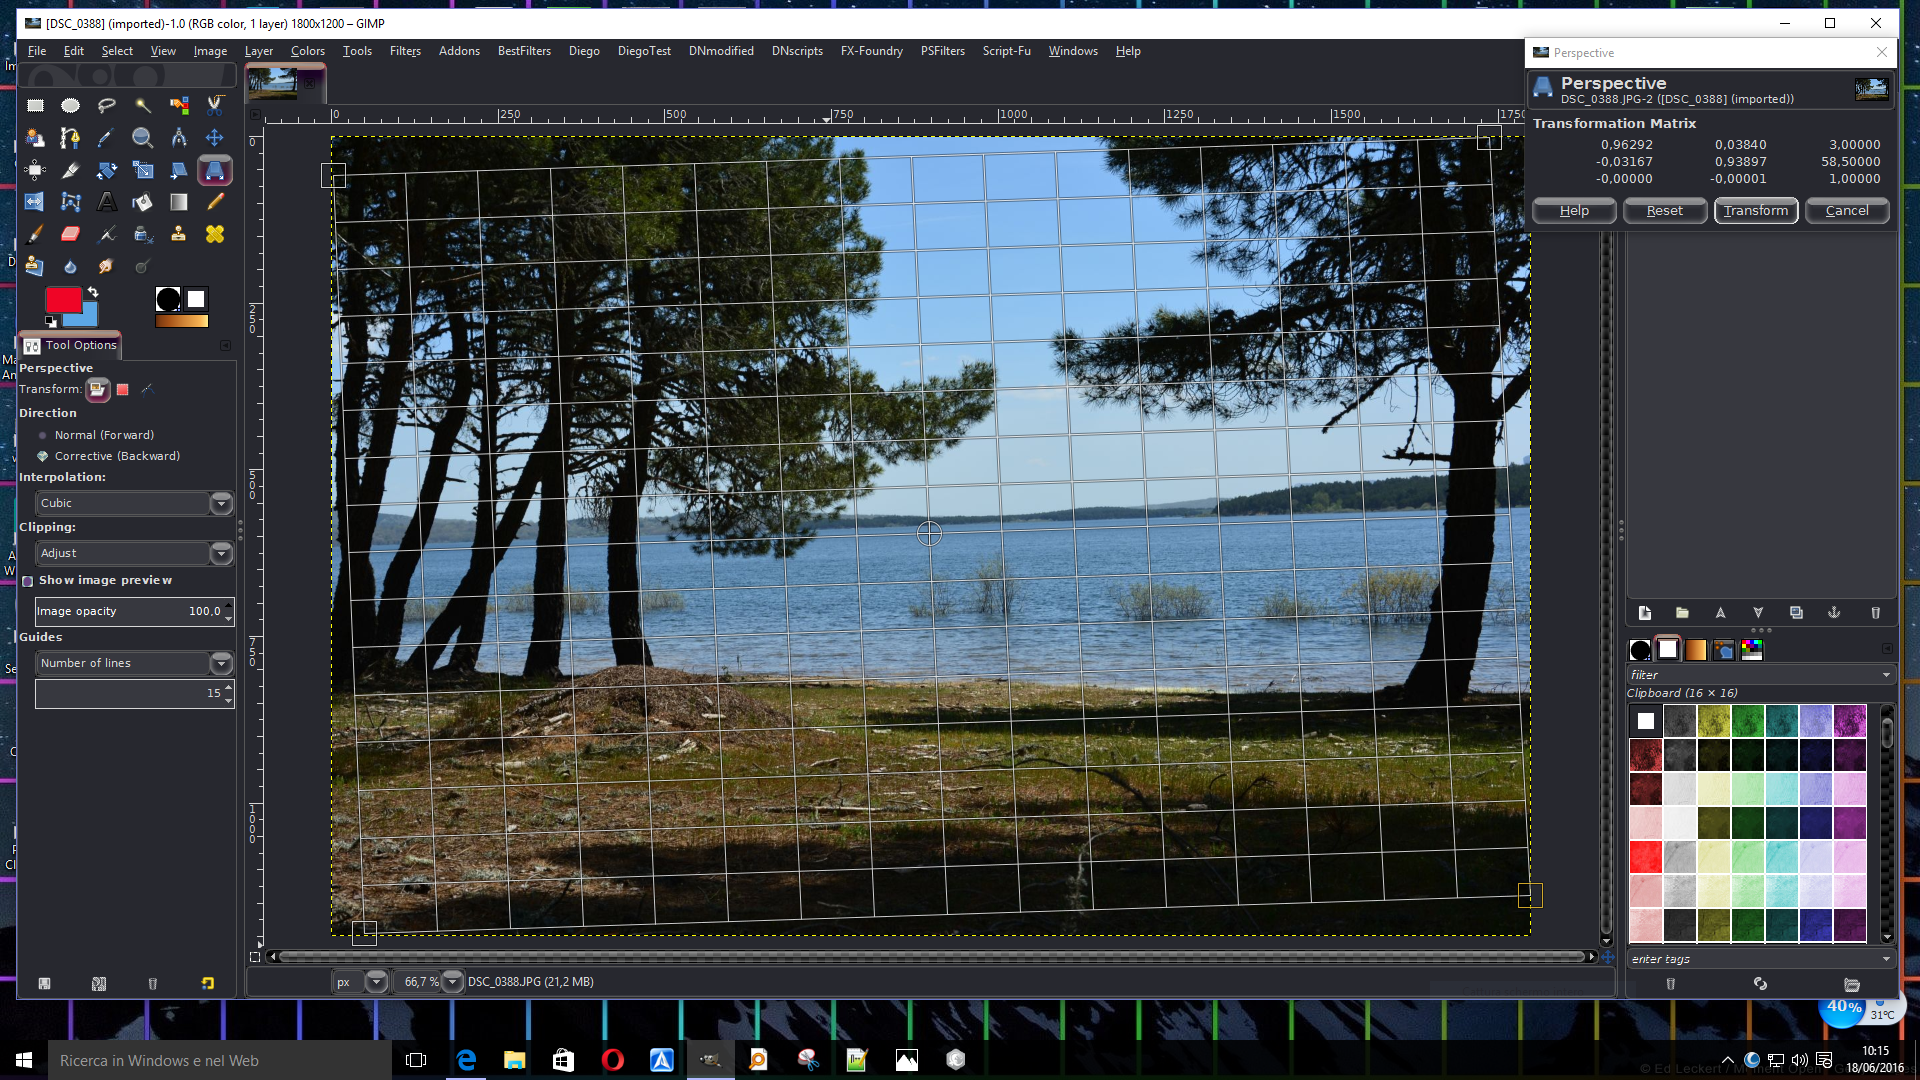Select the Bucket Fill tool
Screen dimensions: 1920x1080
click(x=142, y=202)
